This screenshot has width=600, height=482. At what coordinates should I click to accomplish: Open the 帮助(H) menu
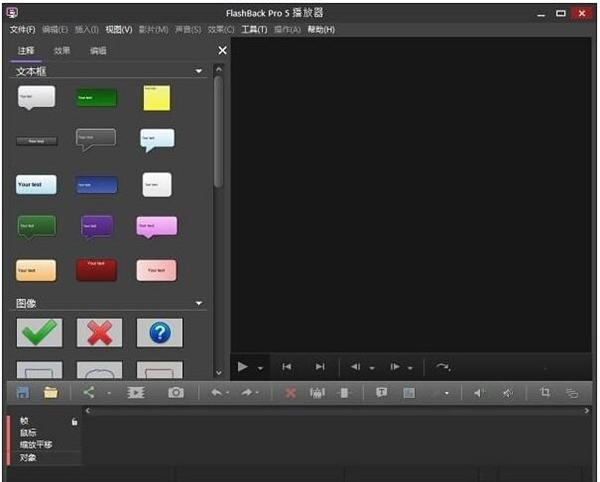(321, 30)
